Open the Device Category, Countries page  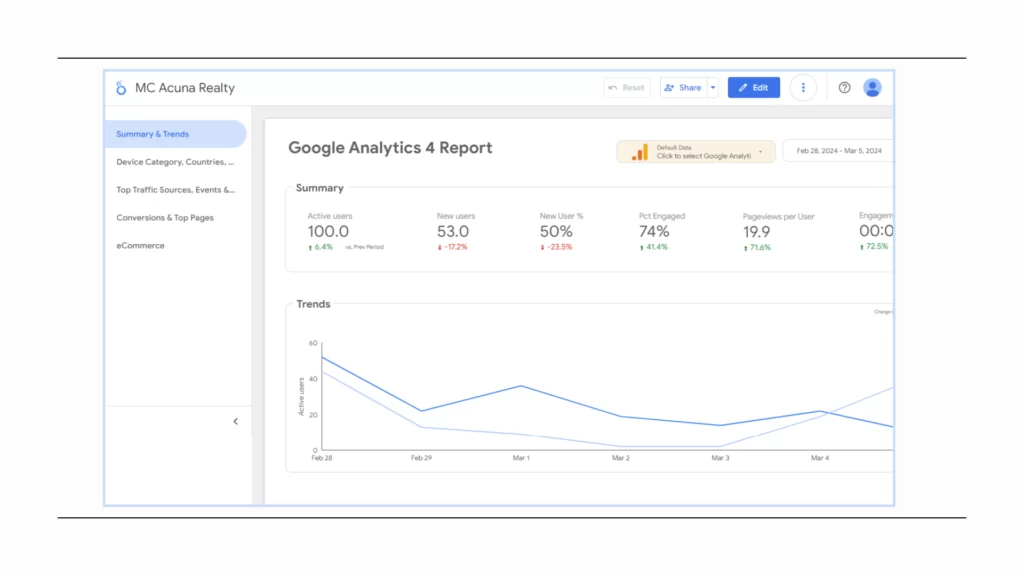[175, 162]
